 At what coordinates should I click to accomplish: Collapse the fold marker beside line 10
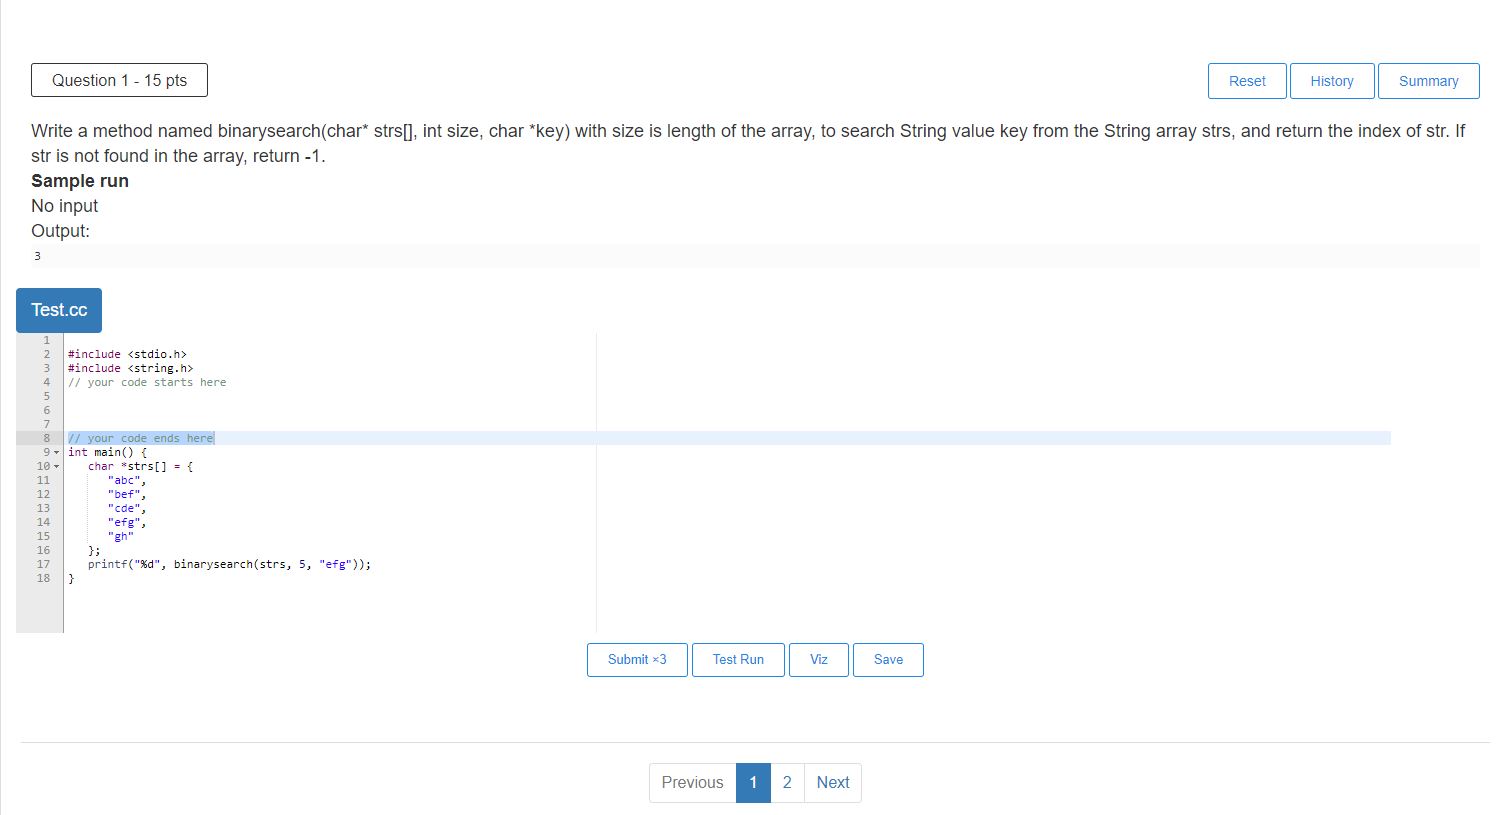(56, 466)
